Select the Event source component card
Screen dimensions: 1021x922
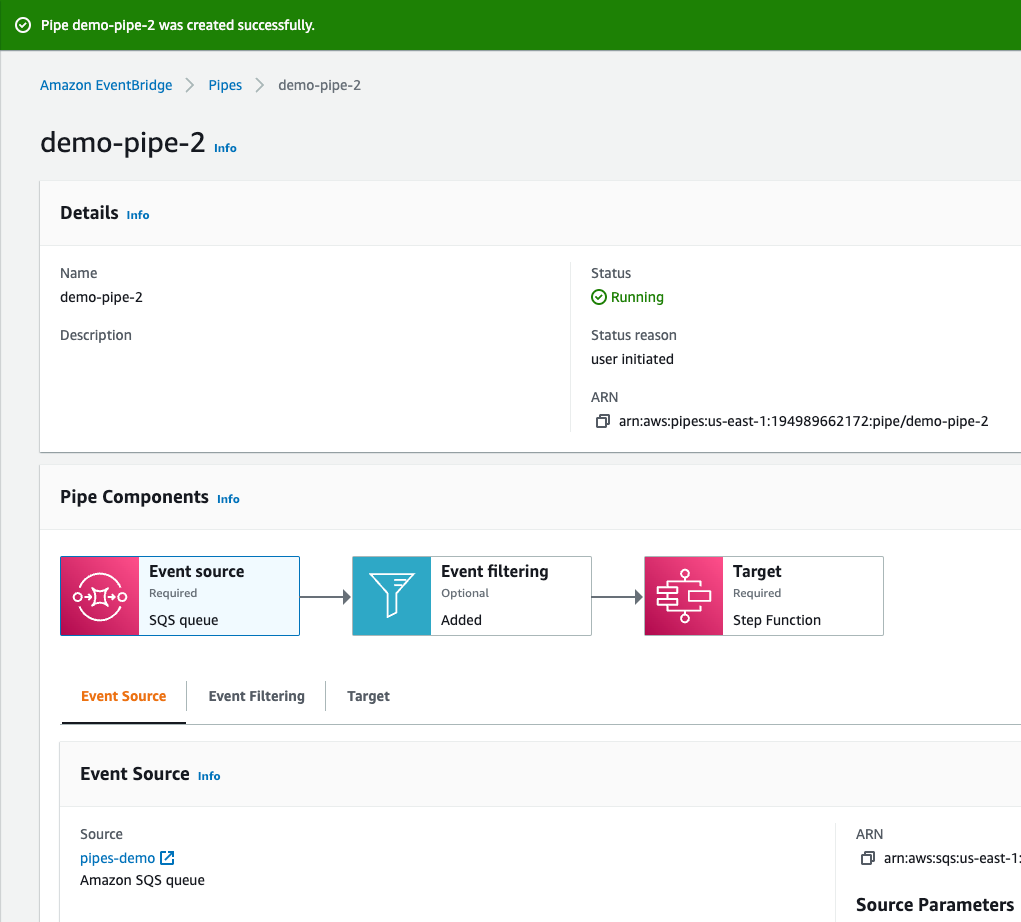tap(180, 596)
